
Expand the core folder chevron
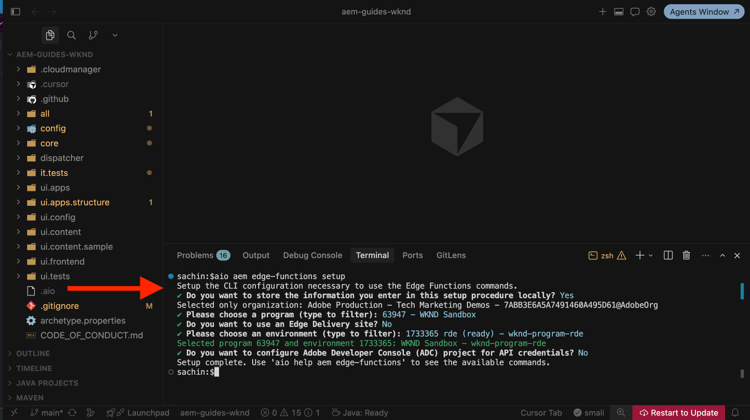pyautogui.click(x=18, y=143)
